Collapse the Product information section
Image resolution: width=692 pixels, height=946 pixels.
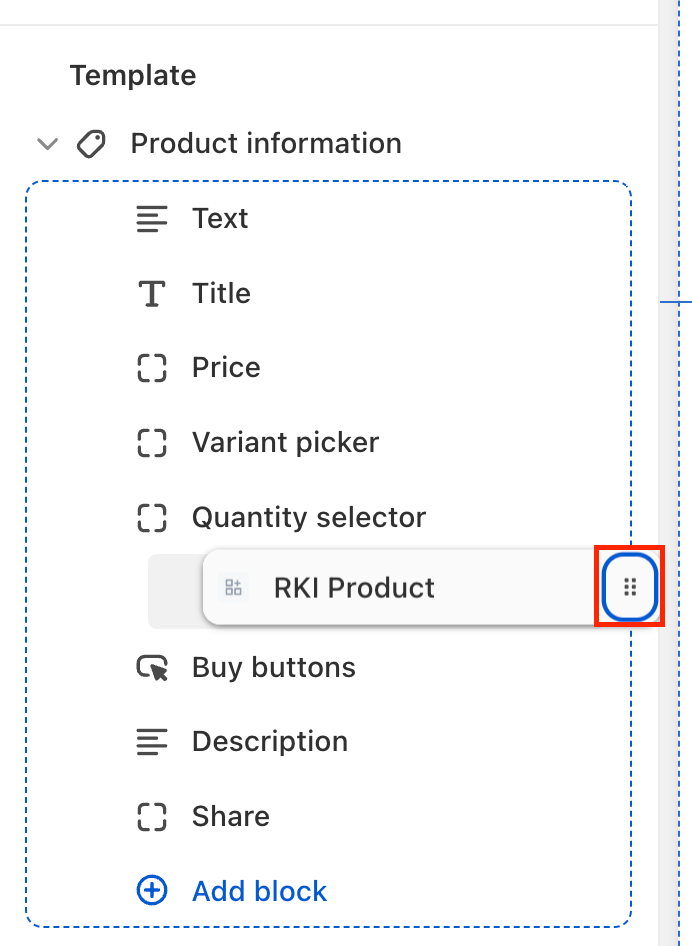tap(47, 144)
